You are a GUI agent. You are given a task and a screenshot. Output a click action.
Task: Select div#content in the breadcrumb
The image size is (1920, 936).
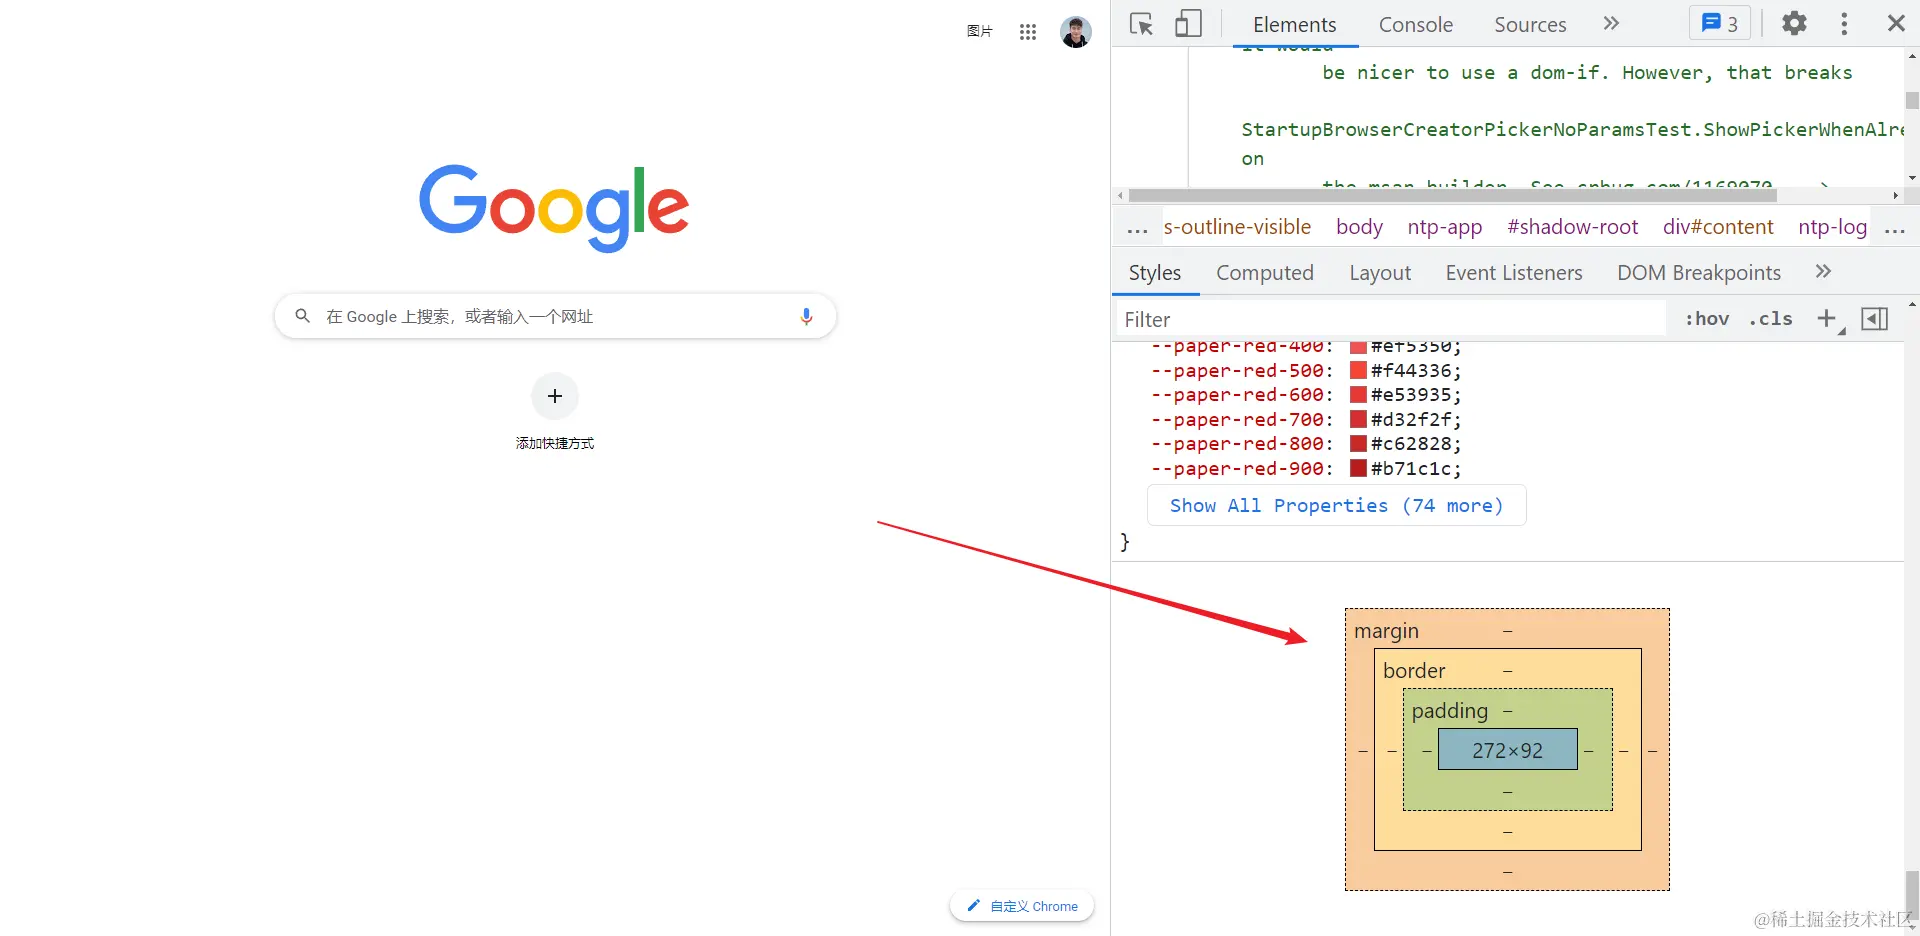coord(1718,227)
